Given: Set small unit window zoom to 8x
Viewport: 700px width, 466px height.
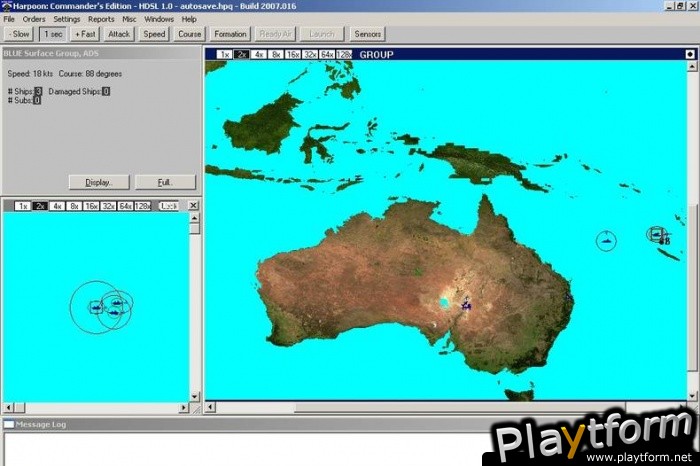Looking at the screenshot, I should [x=74, y=206].
